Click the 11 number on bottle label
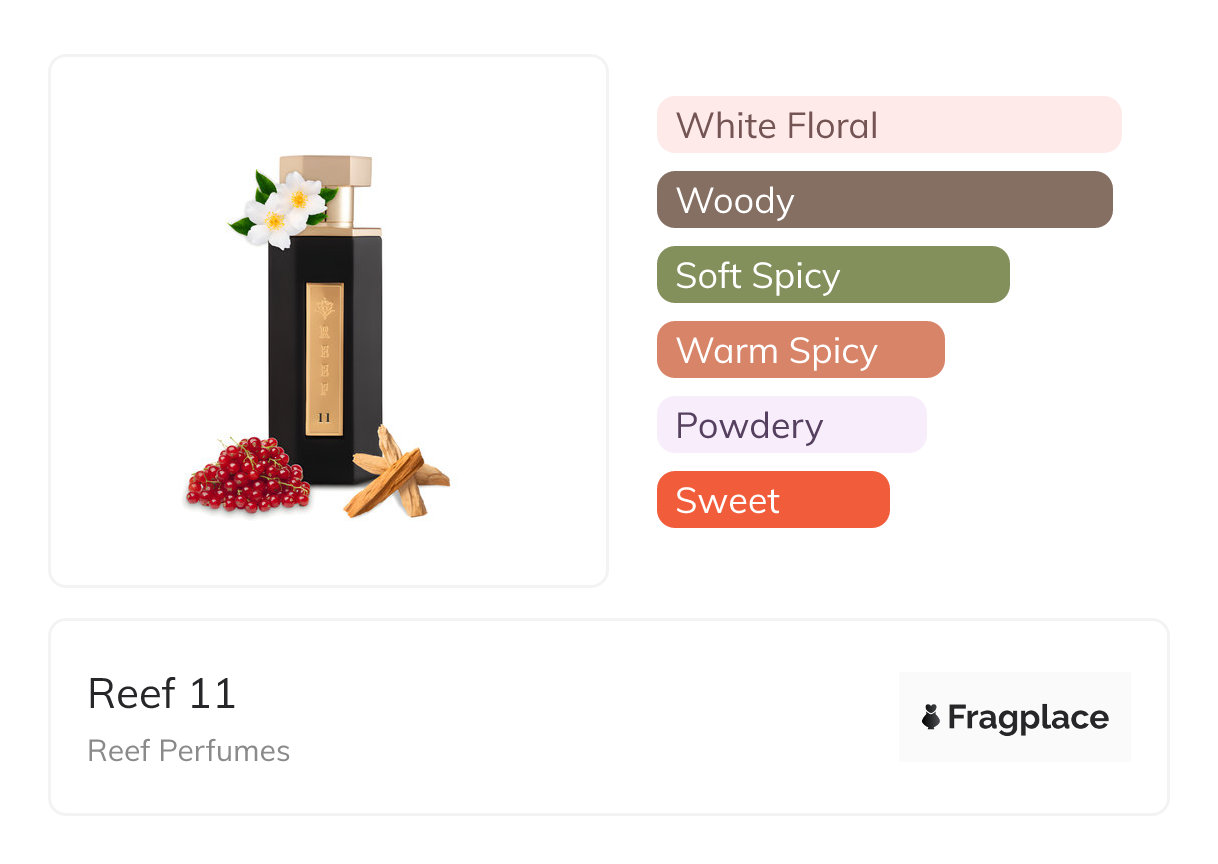Image resolution: width=1218 pixels, height=864 pixels. (324, 416)
